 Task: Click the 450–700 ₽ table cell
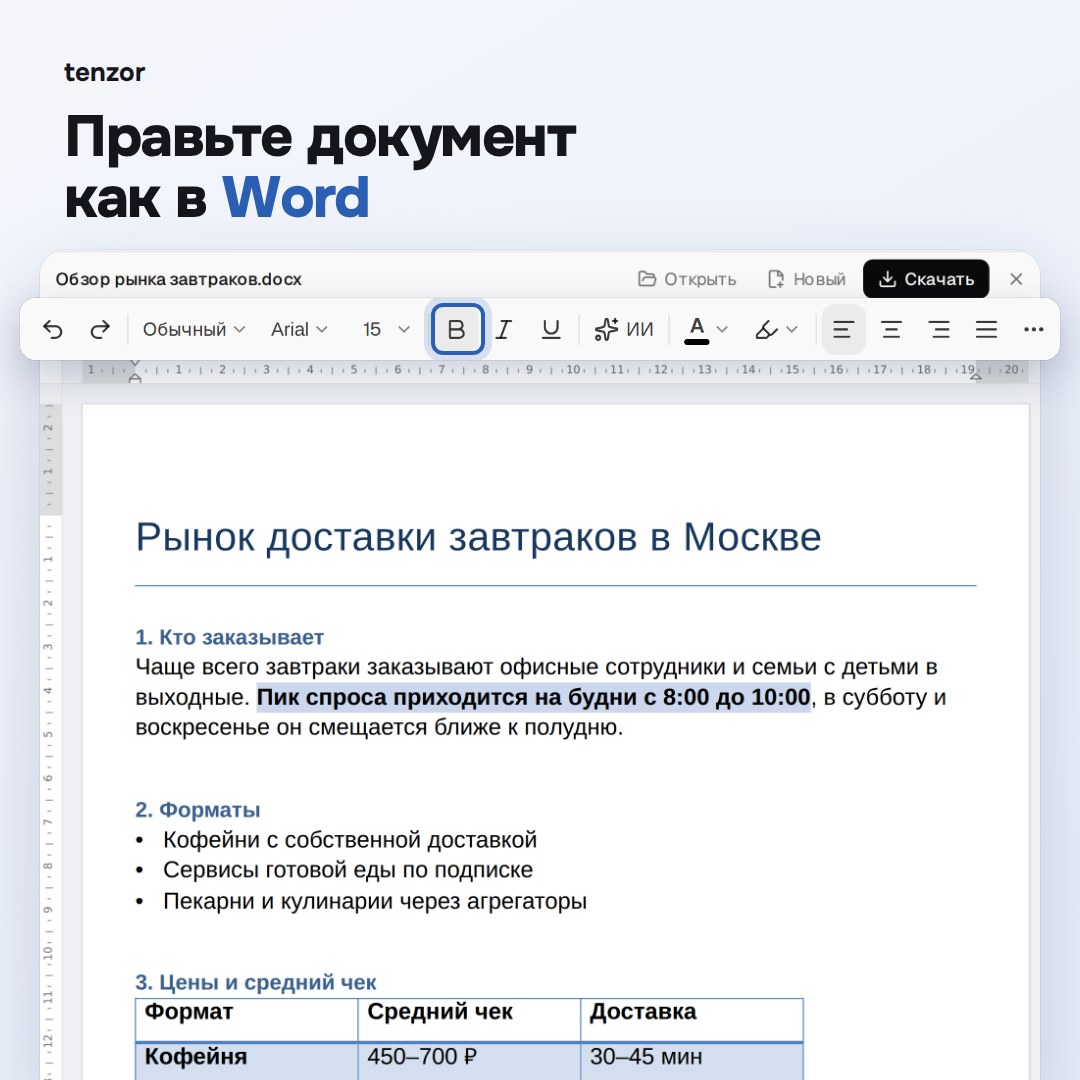469,1061
